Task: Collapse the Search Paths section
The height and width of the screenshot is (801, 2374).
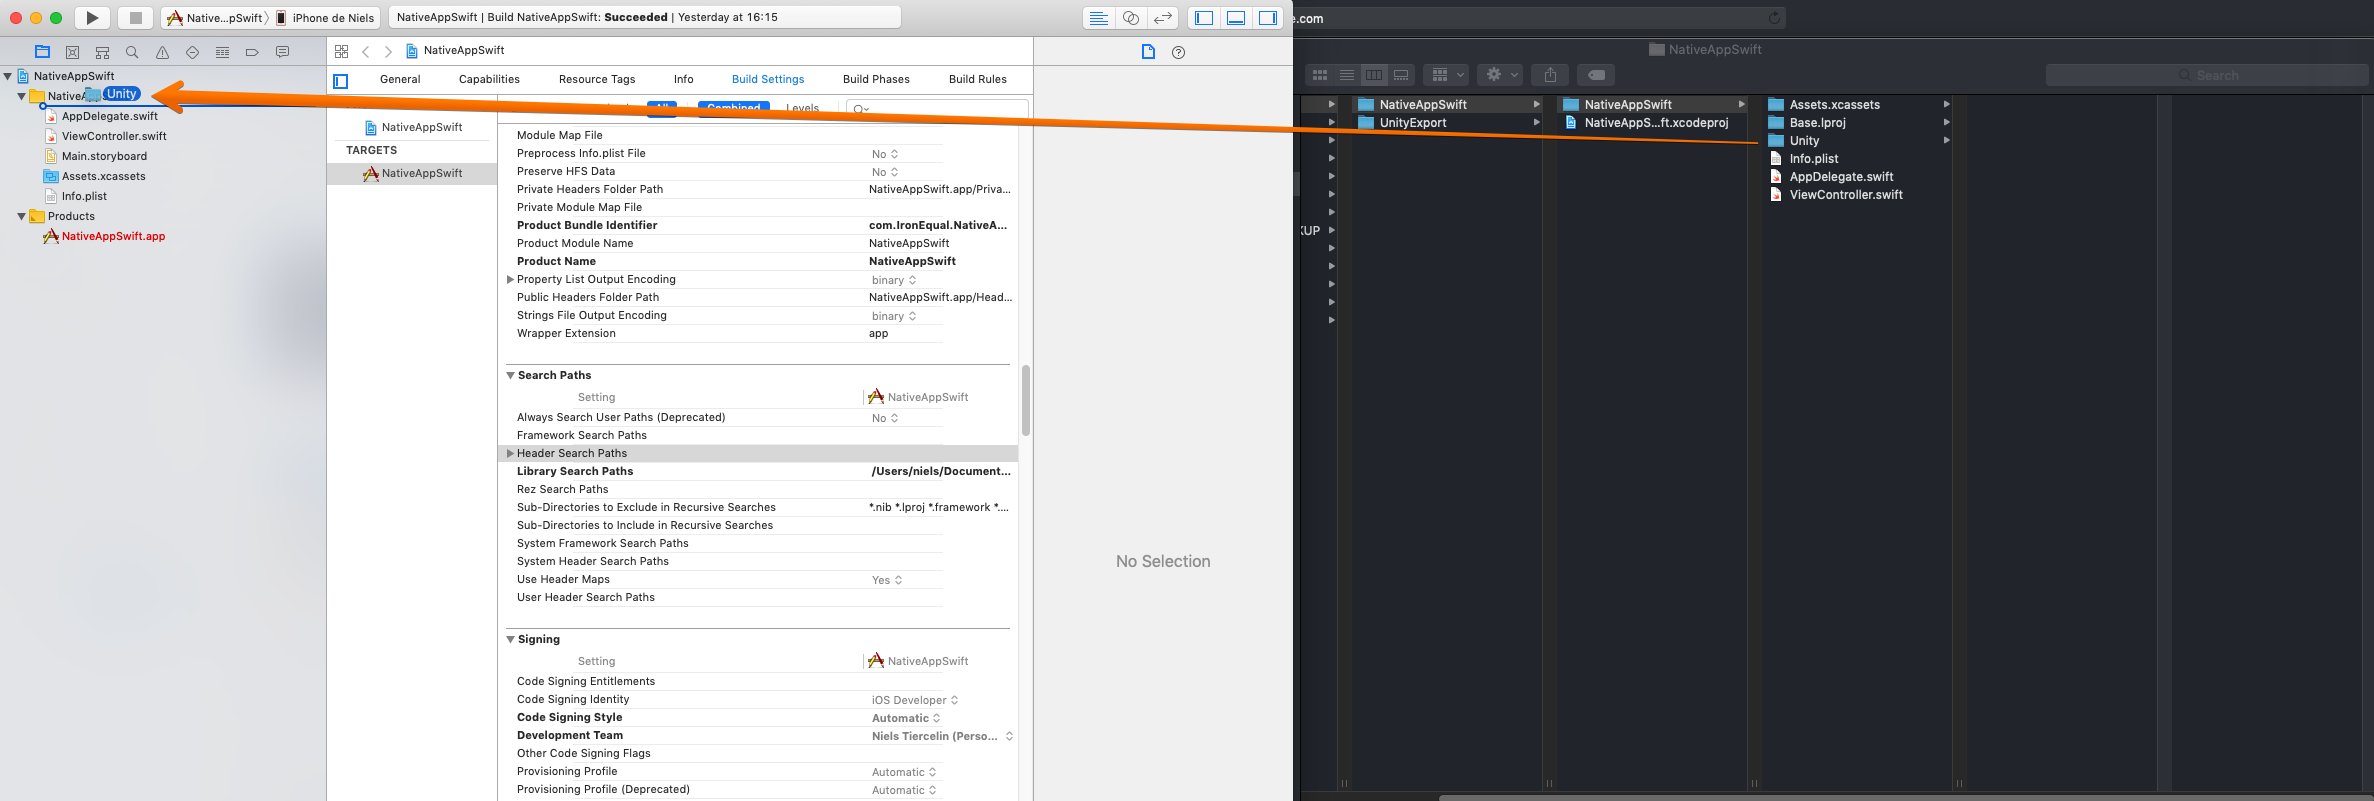Action: (510, 375)
